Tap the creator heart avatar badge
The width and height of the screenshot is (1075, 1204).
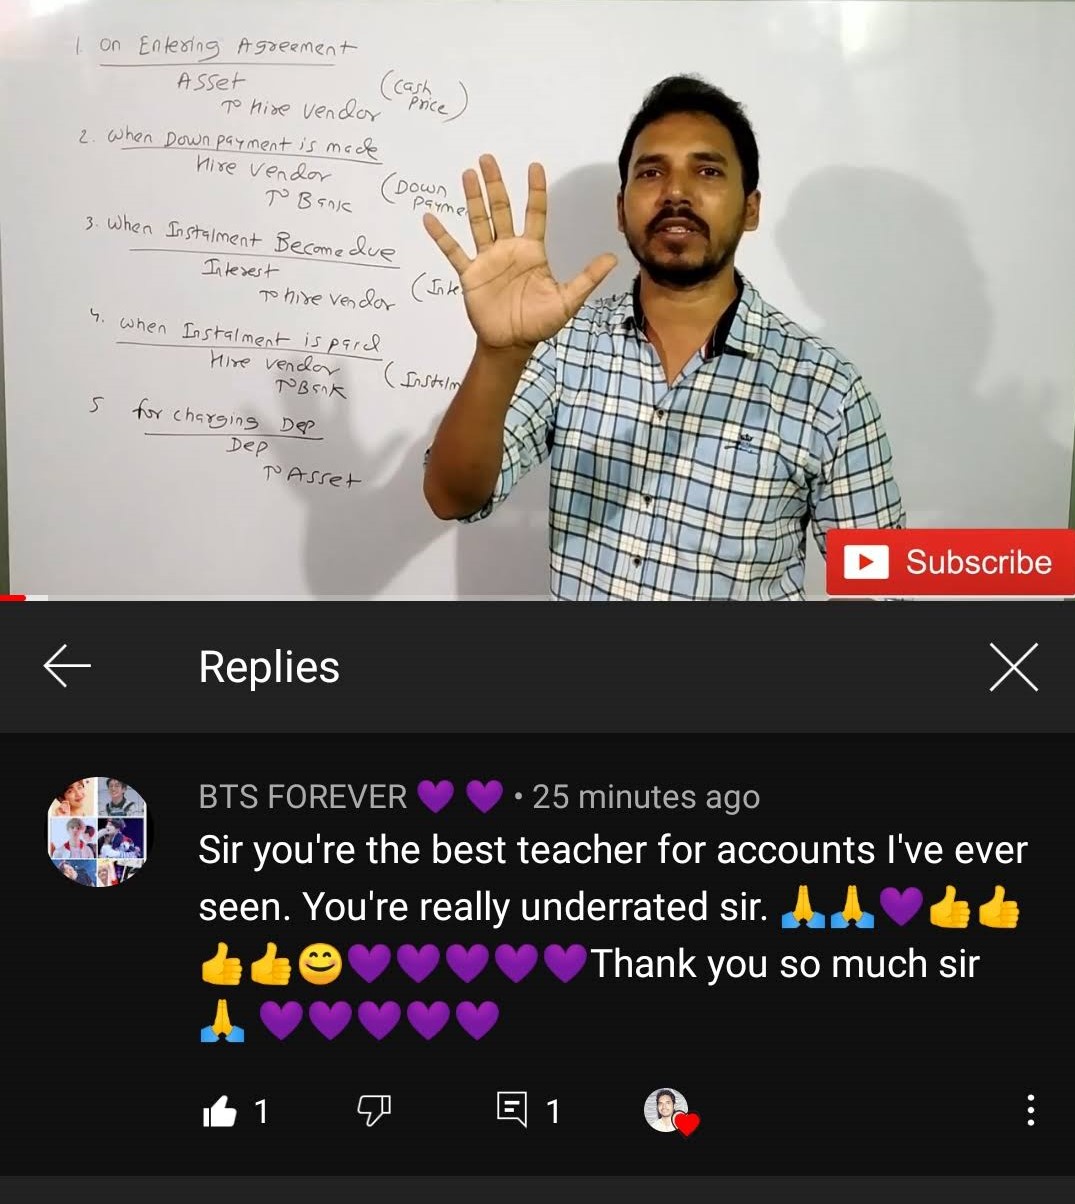669,1111
